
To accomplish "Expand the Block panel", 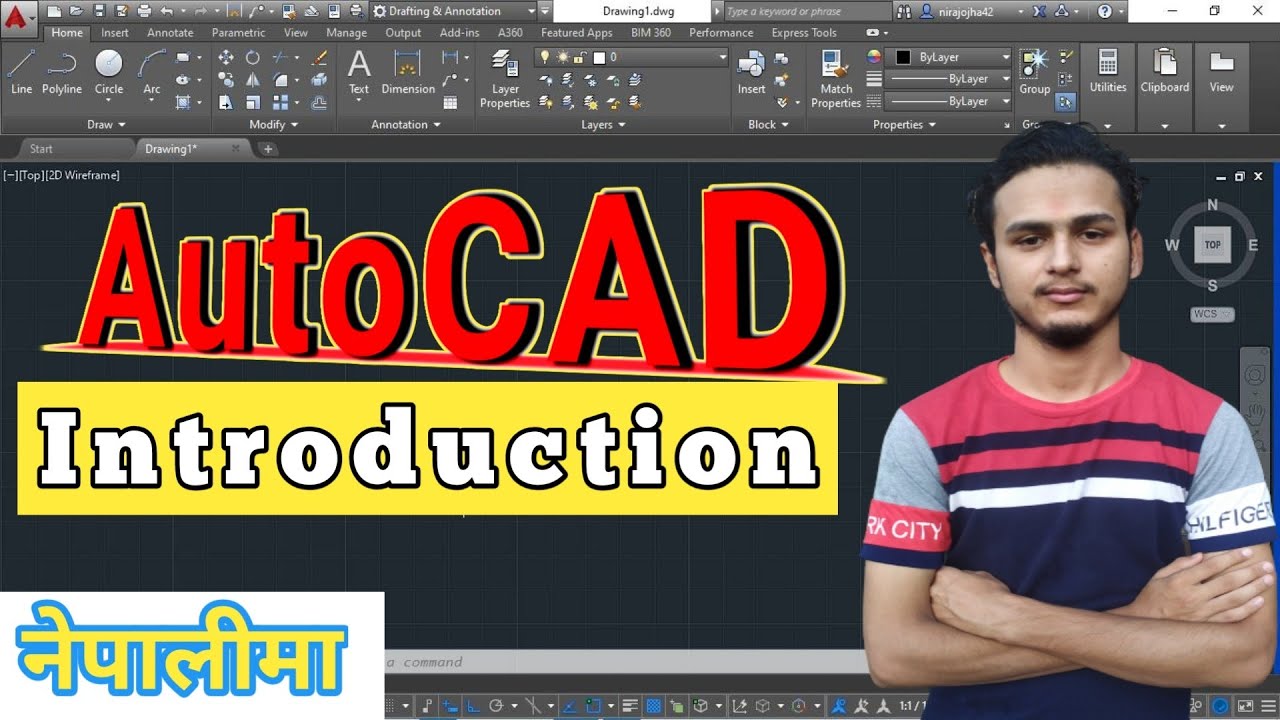I will (769, 125).
